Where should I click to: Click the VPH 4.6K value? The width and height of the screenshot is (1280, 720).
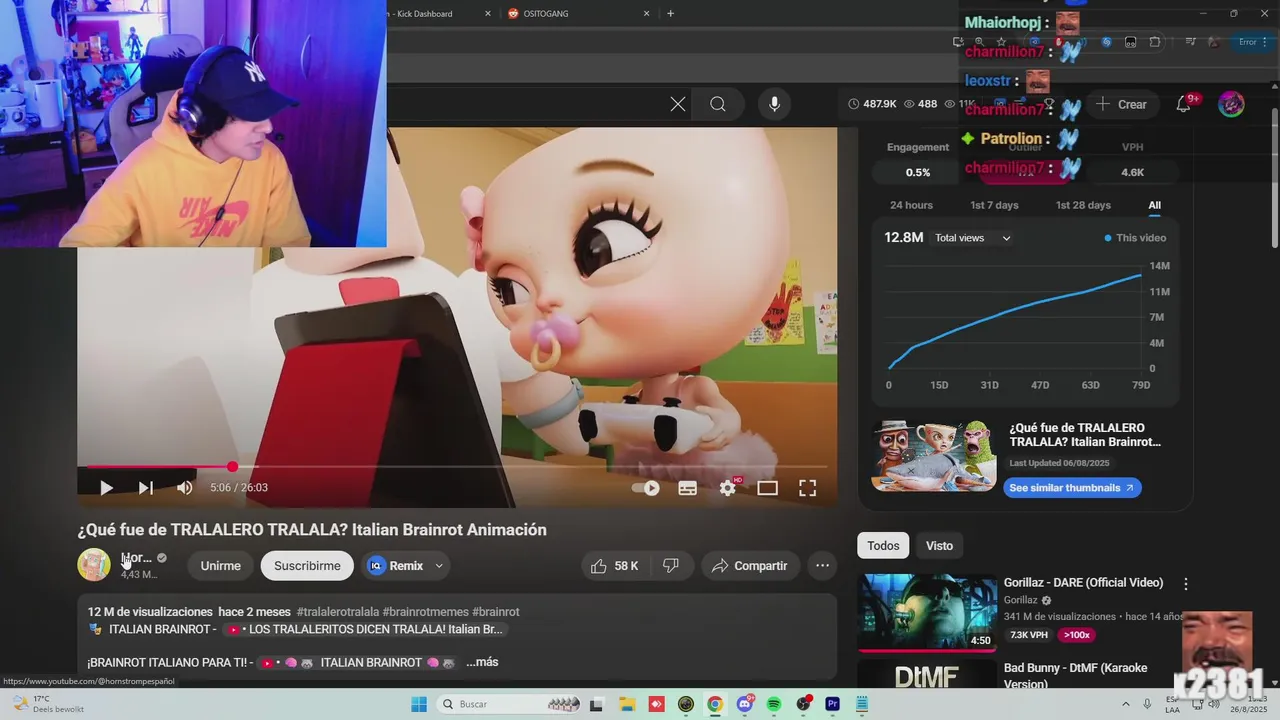tap(1132, 172)
